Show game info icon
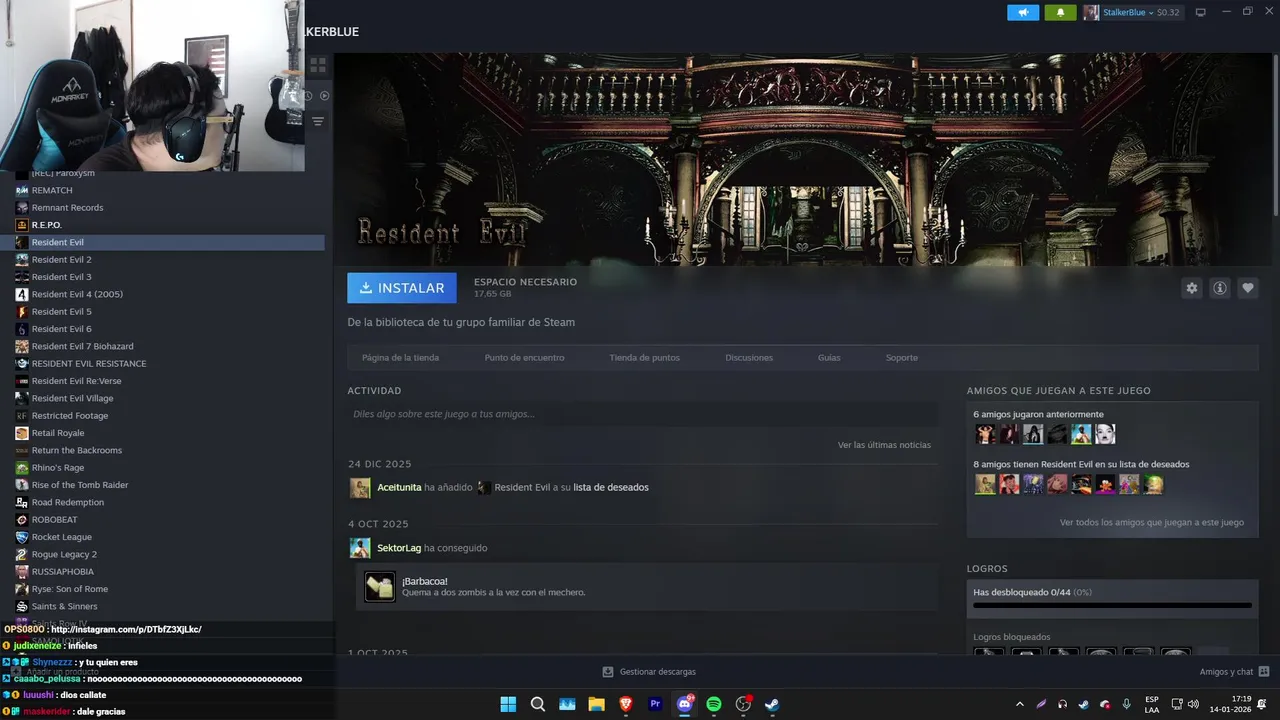 1220,288
